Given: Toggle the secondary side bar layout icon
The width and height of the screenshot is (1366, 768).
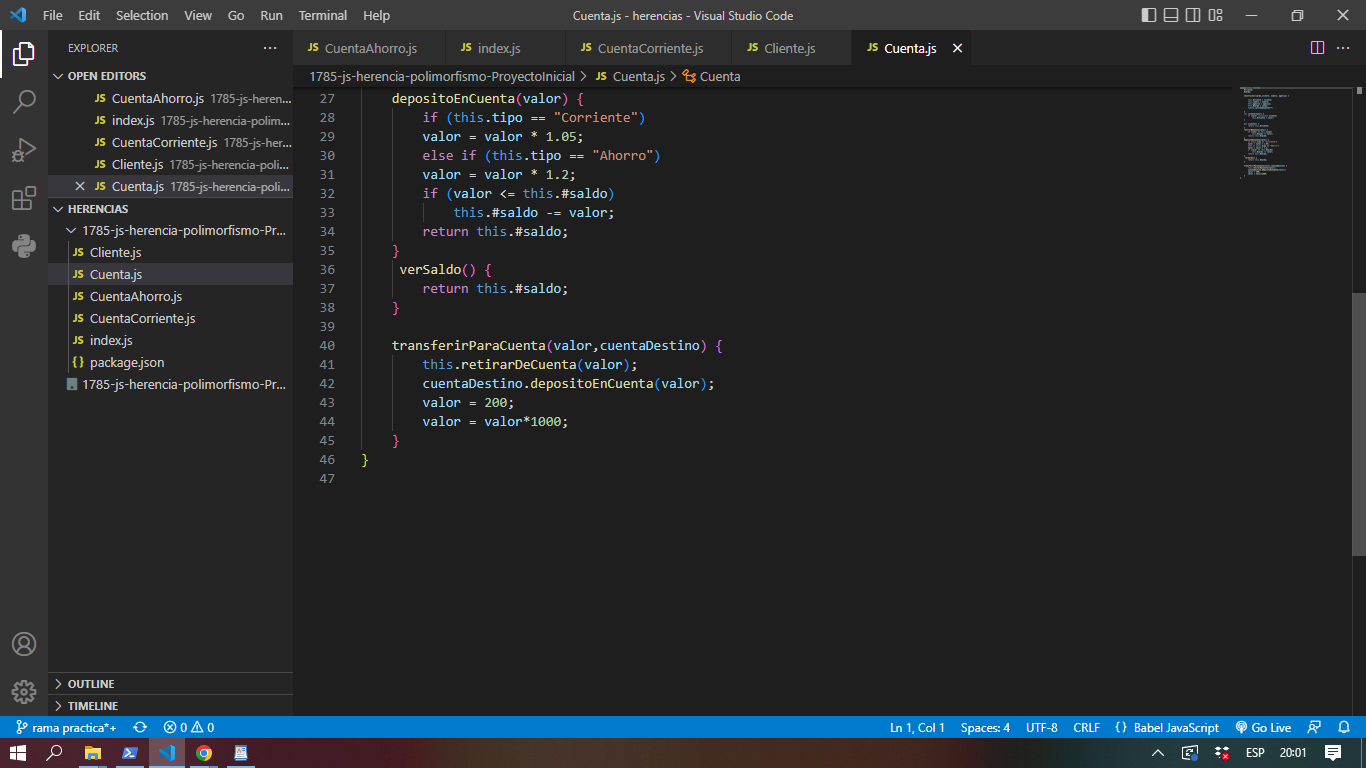Looking at the screenshot, I should tap(1193, 15).
